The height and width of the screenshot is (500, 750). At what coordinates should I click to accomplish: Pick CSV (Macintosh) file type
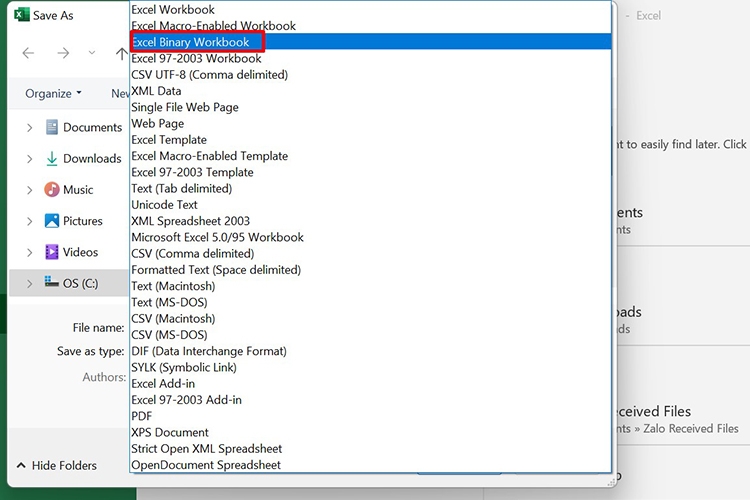pyautogui.click(x=370, y=319)
